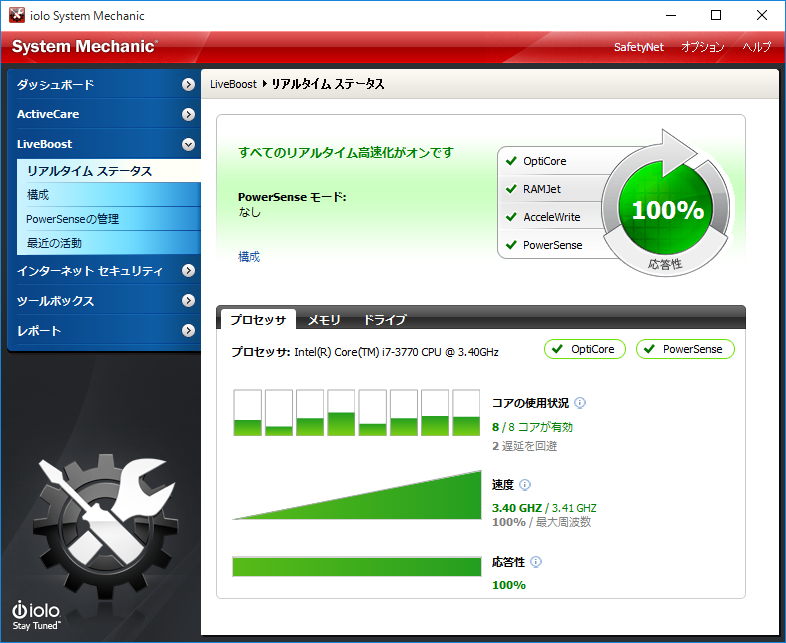Expand the ActiveCare section arrow
Image resolution: width=786 pixels, height=643 pixels.
188,114
